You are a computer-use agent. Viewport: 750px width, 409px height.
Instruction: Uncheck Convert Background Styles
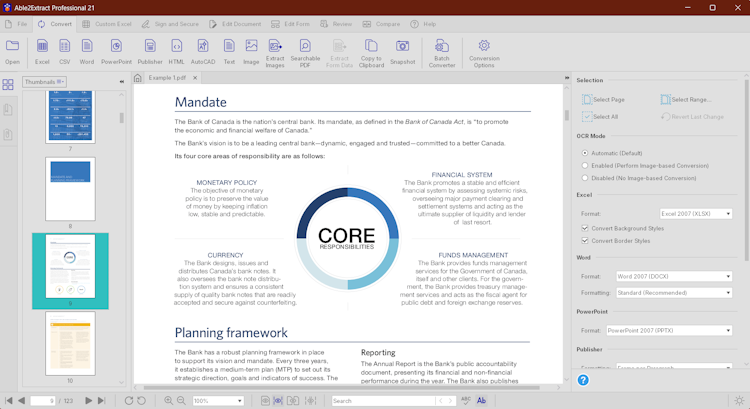point(585,228)
